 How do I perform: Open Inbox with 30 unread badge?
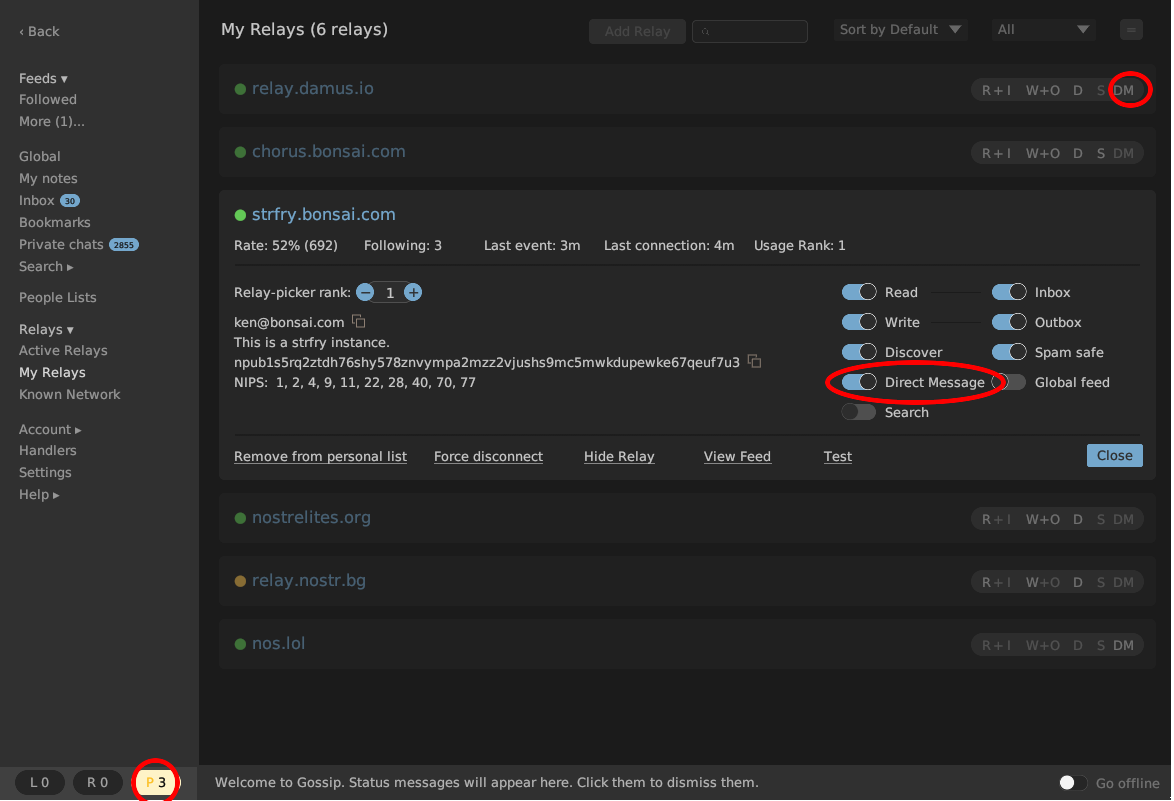click(x=49, y=201)
